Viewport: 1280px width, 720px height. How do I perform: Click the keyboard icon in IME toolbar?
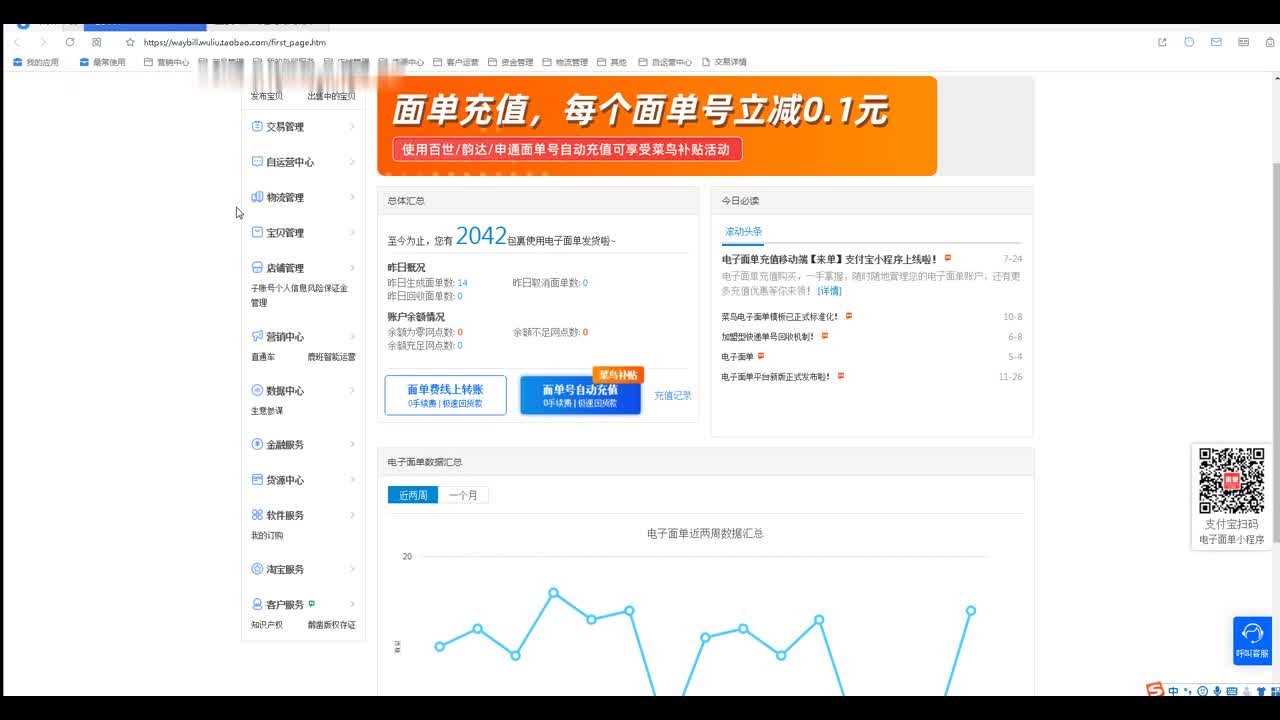[1232, 691]
